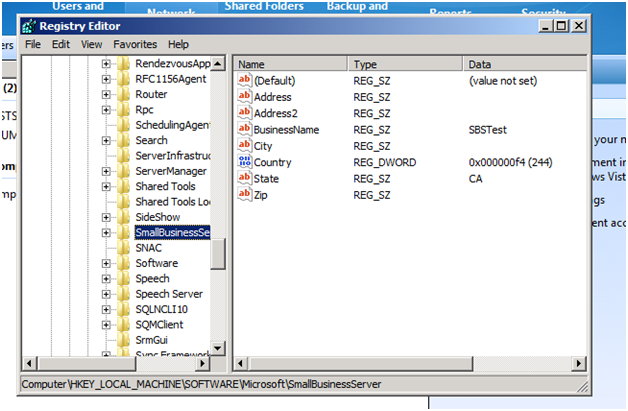Sort values by the Name column header

(290, 64)
